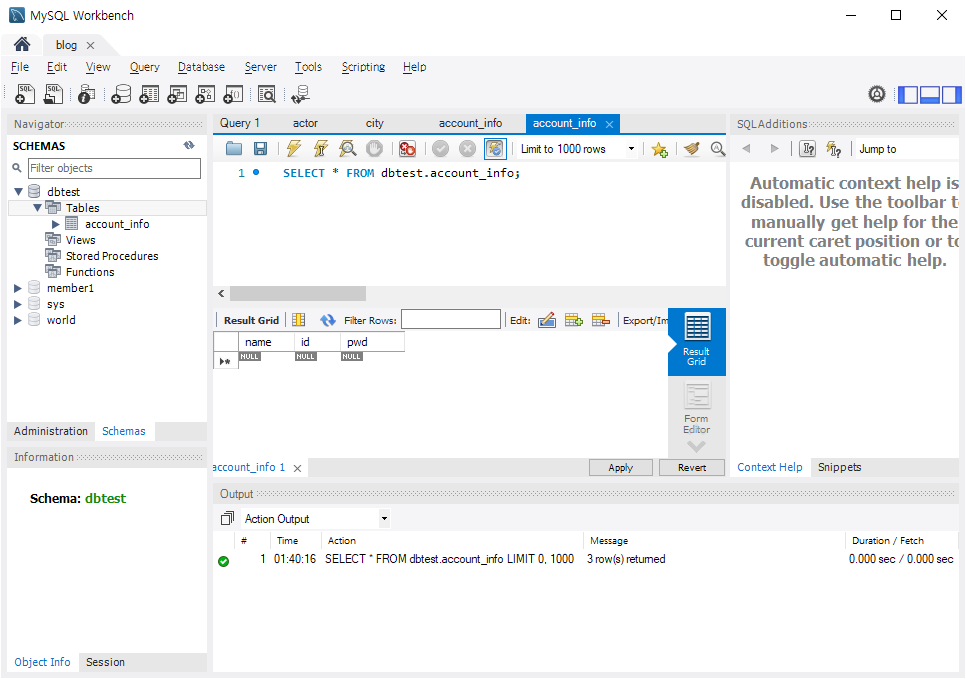966x679 pixels.
Task: Switch to the city tab
Action: [x=375, y=123]
